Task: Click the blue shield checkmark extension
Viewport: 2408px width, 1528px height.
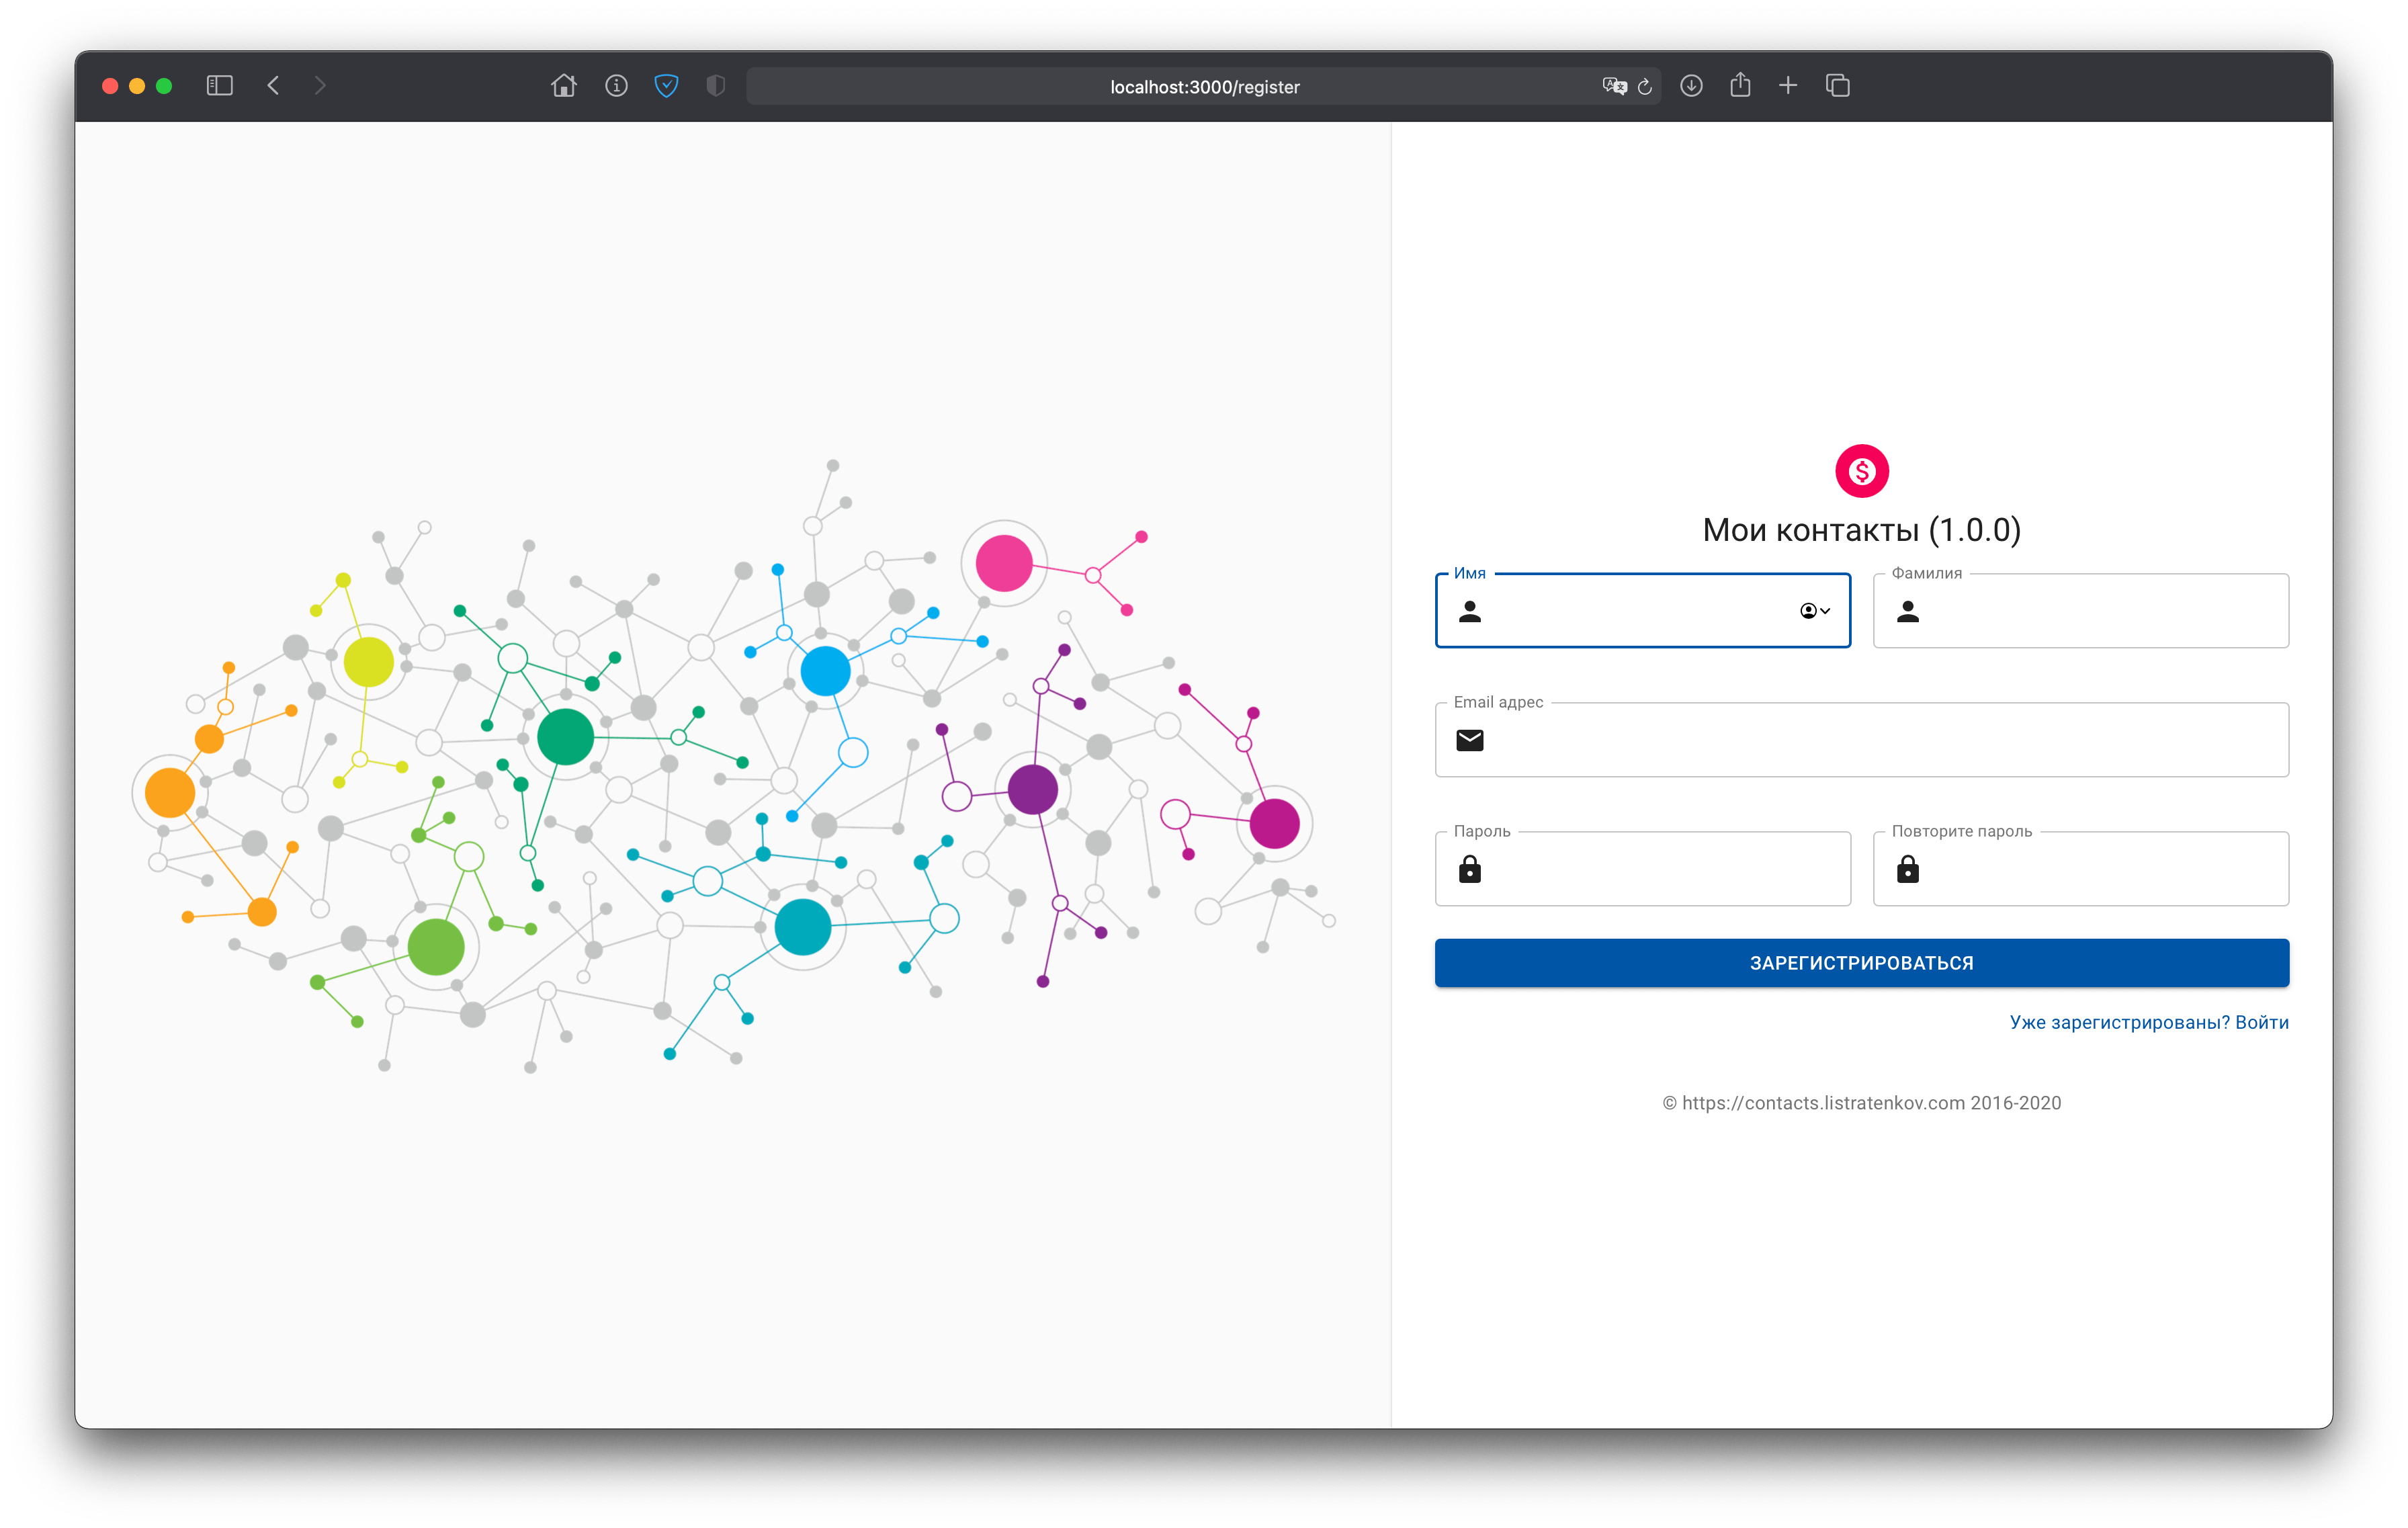Action: click(666, 86)
